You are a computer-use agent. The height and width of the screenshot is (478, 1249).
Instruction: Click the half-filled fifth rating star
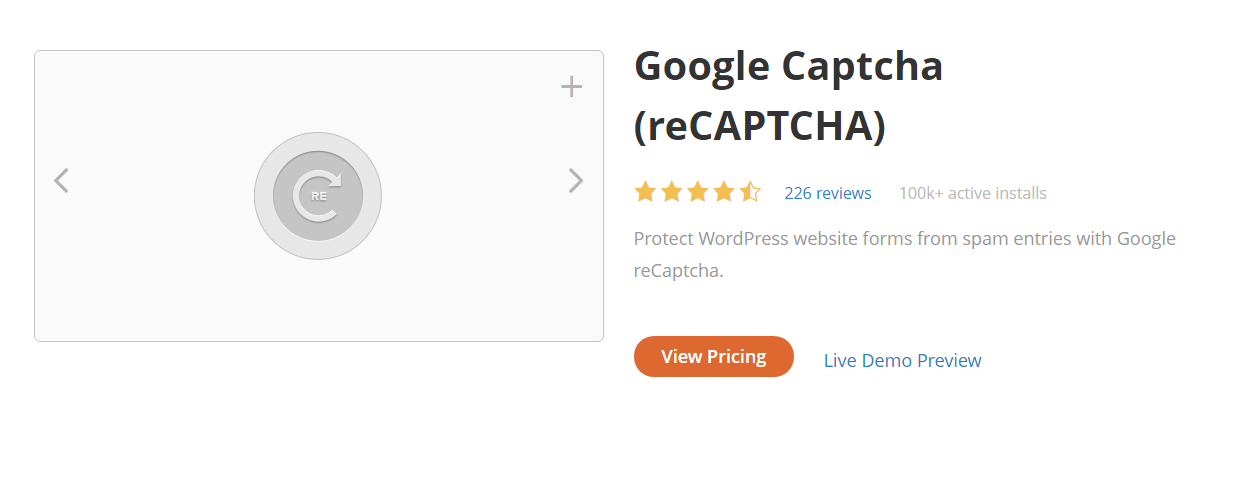coord(750,192)
